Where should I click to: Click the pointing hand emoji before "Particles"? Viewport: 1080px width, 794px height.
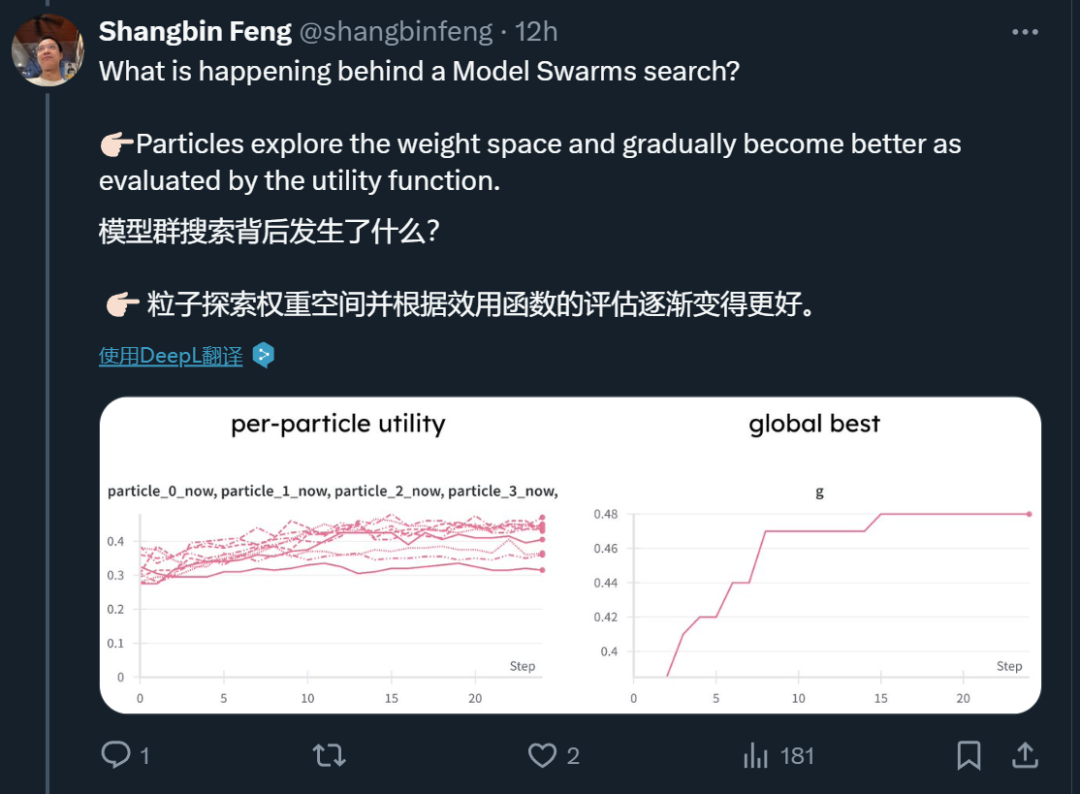pos(116,144)
